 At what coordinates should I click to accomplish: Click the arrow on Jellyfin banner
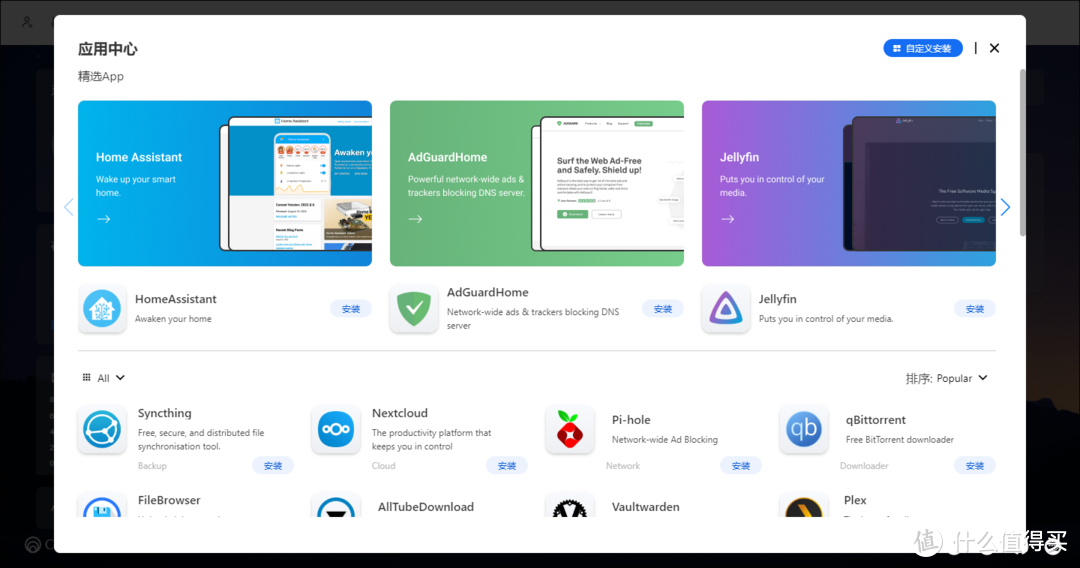(727, 219)
